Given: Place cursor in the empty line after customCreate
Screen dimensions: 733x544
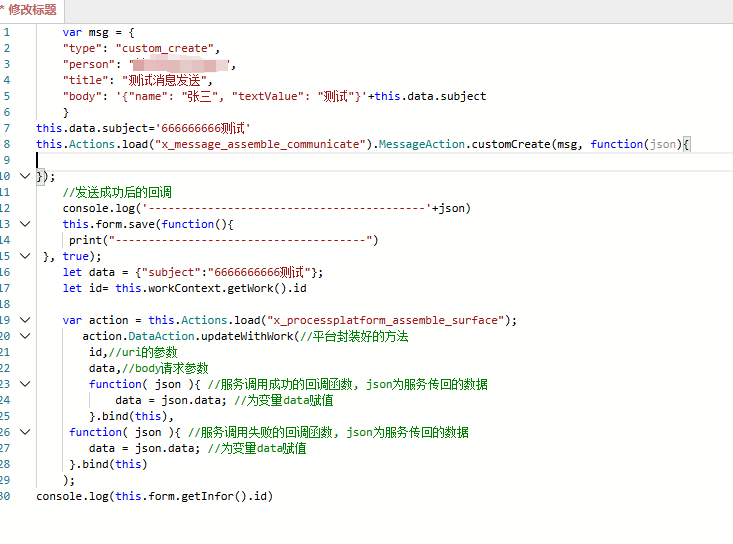Looking at the screenshot, I should pos(200,160).
